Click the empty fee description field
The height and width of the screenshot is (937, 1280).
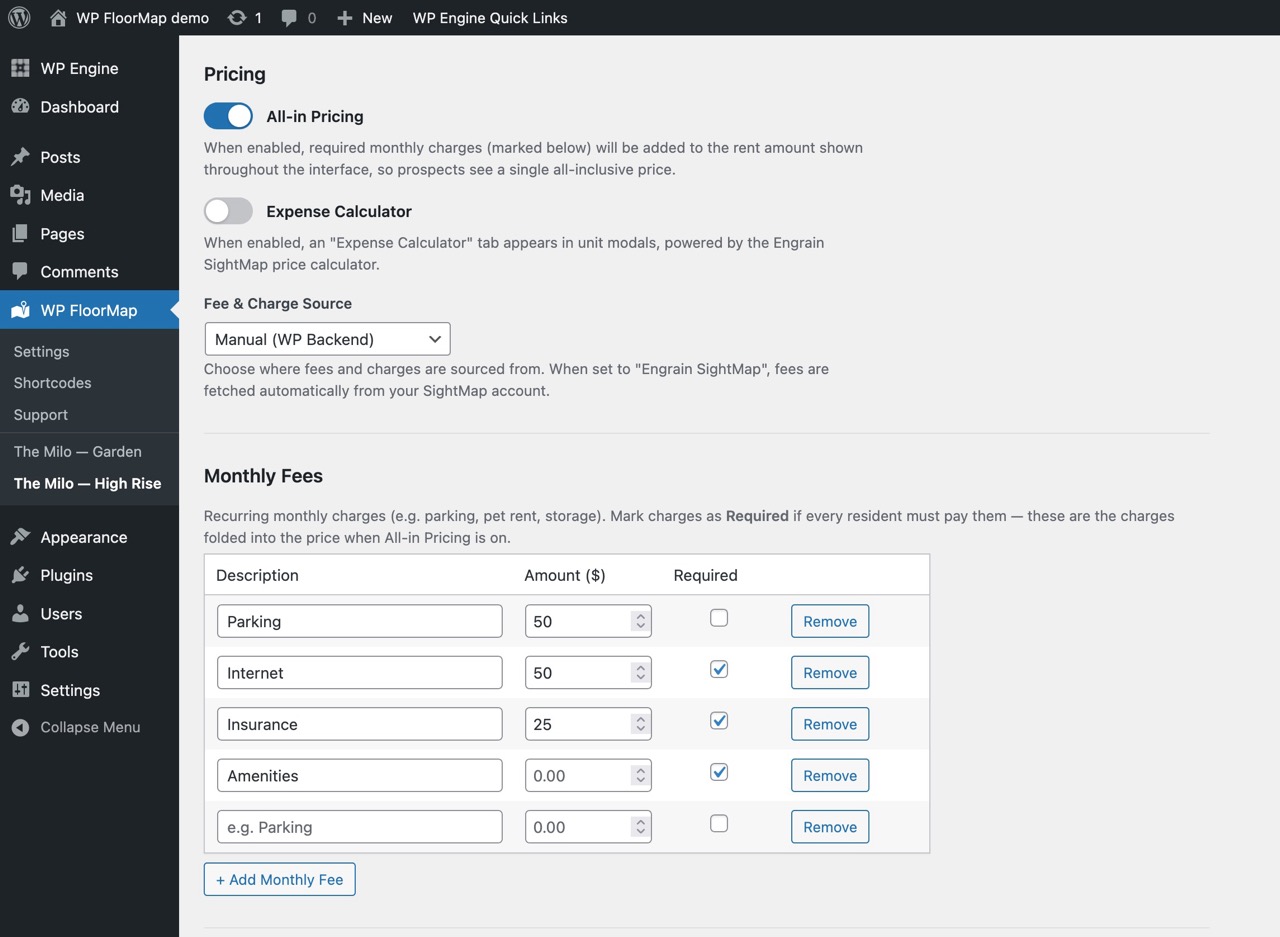359,826
